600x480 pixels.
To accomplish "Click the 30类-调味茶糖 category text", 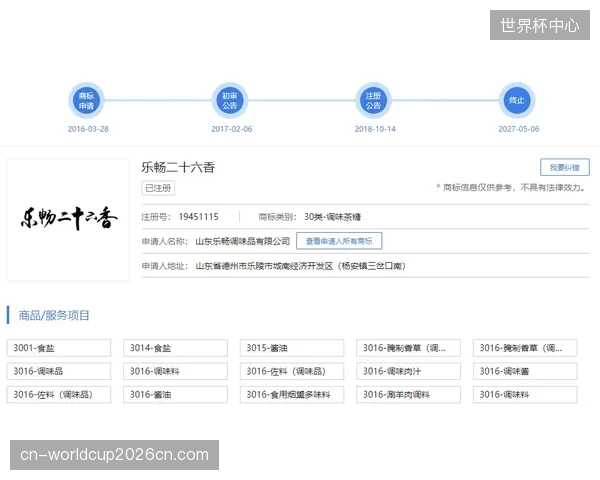I will (x=332, y=217).
